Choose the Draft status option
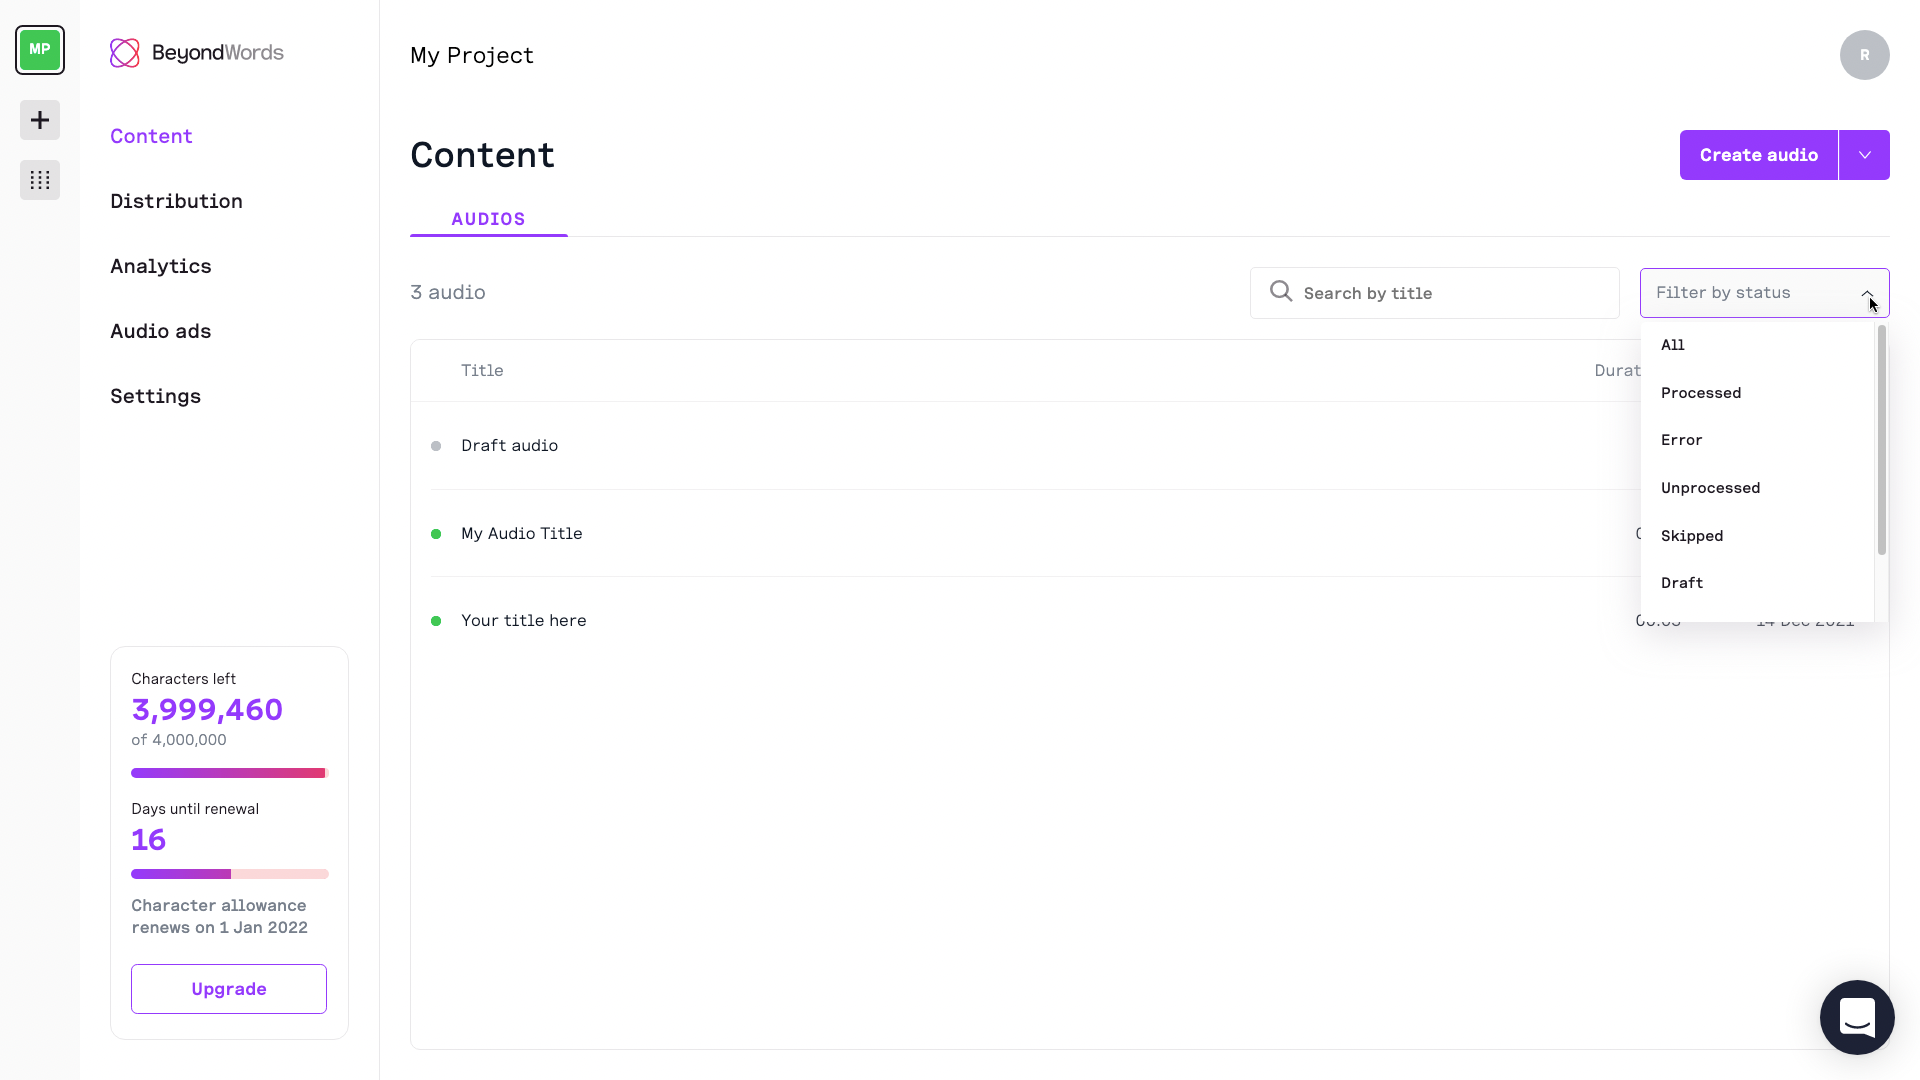This screenshot has height=1080, width=1920. (1682, 583)
